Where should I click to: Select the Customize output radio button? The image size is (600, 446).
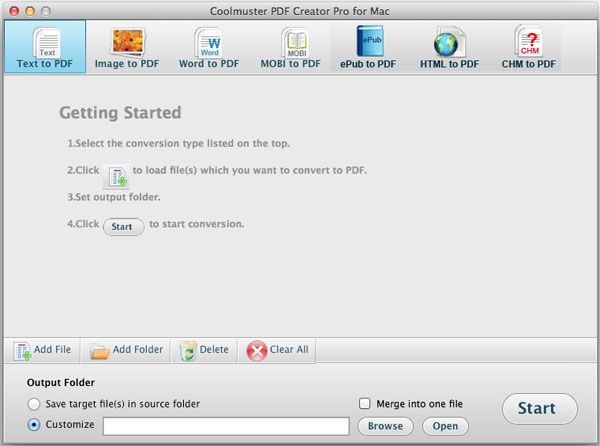point(34,425)
